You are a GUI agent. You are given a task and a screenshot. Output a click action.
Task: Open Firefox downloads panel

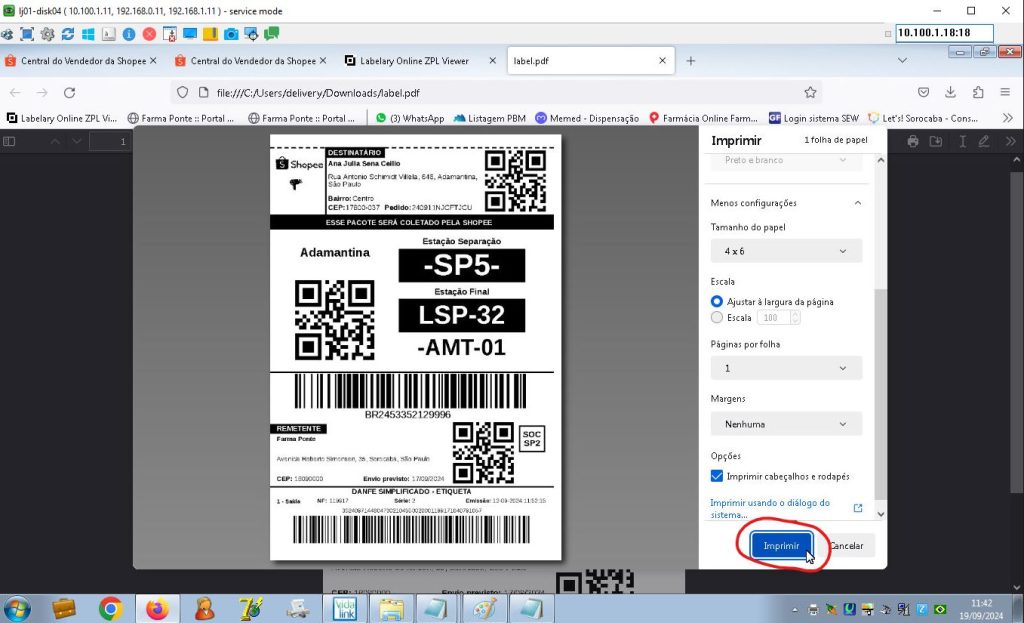pyautogui.click(x=950, y=93)
